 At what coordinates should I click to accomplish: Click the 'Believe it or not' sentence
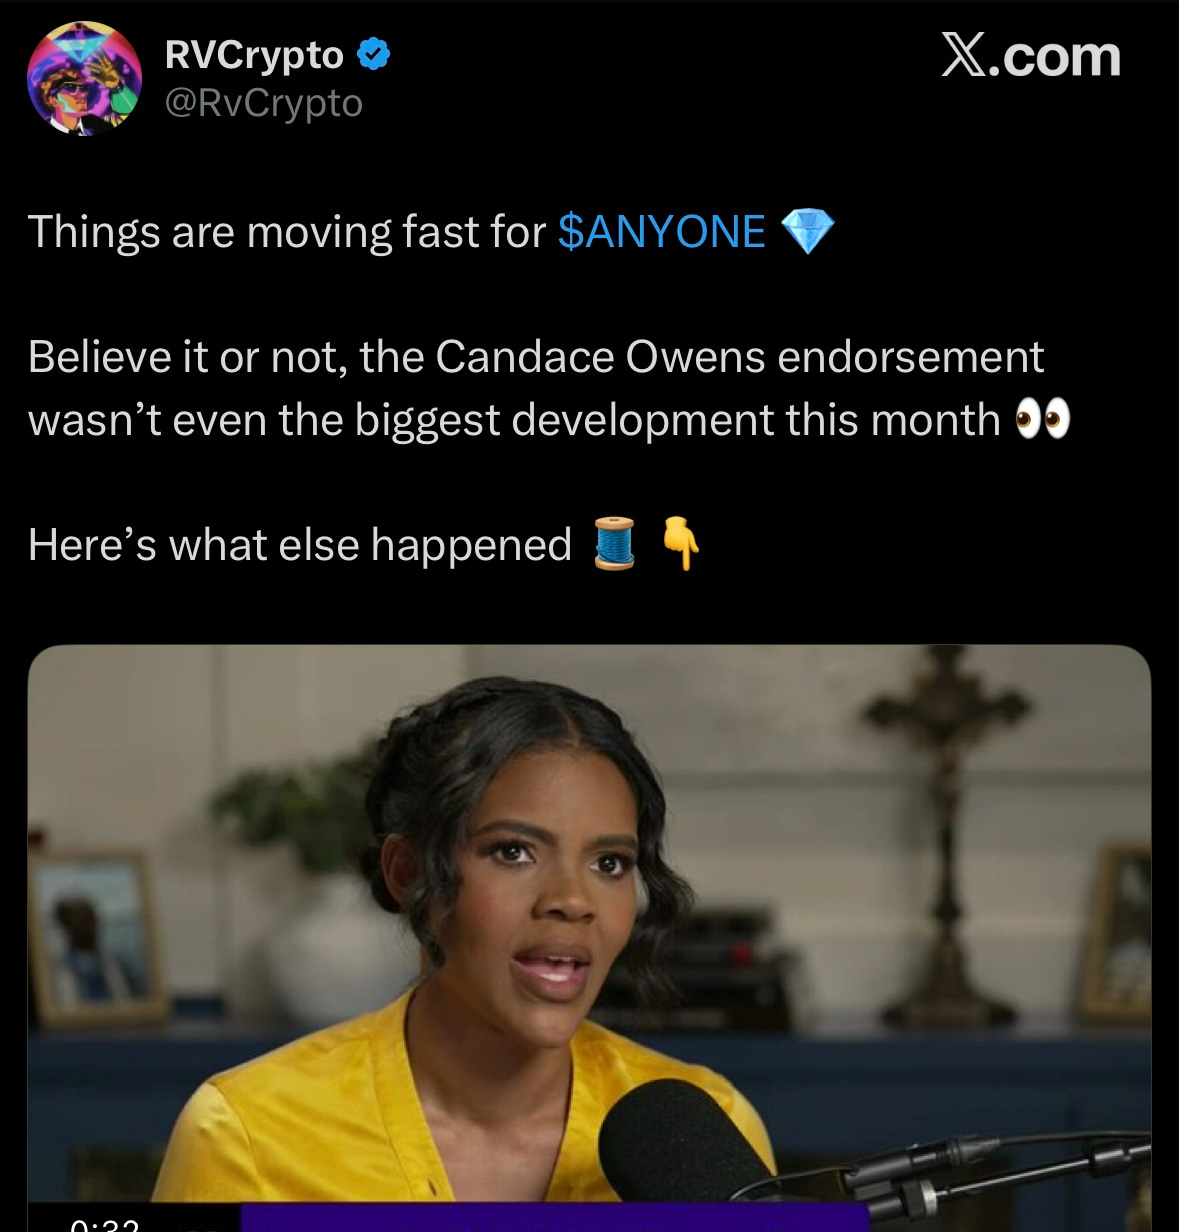[x=536, y=357]
